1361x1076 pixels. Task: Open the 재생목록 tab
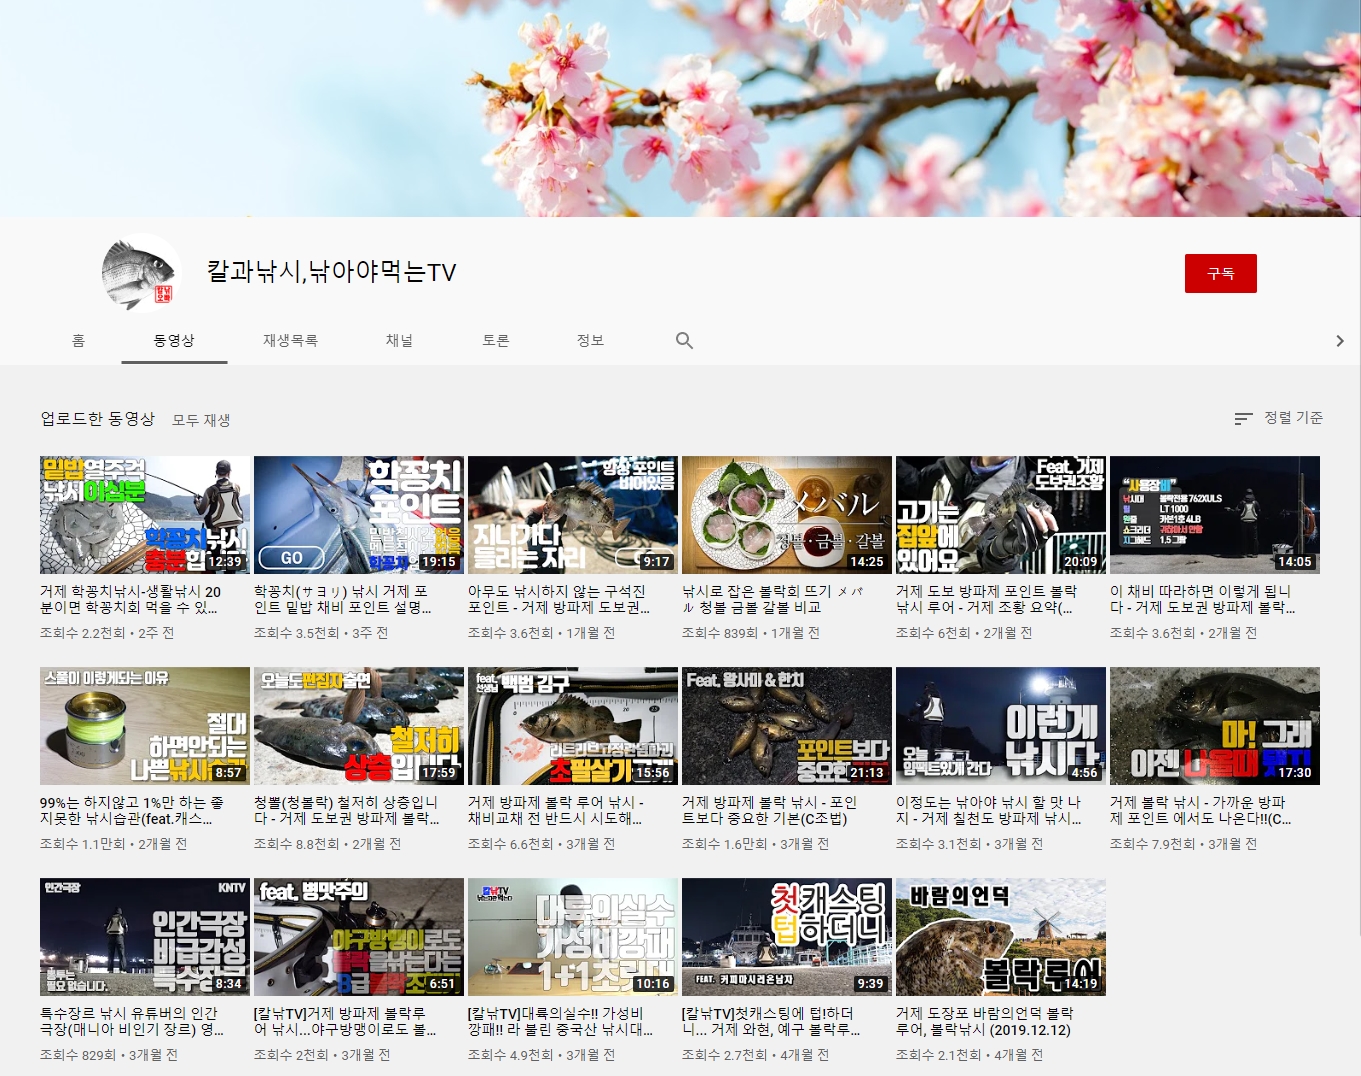pyautogui.click(x=290, y=341)
